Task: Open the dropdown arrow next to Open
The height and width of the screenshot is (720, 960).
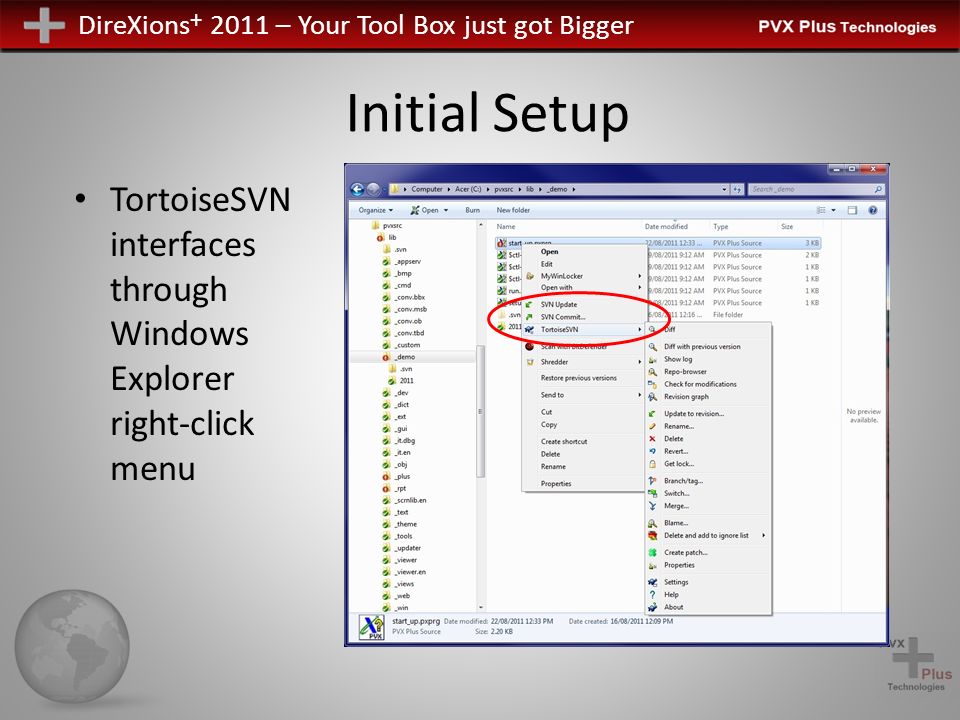Action: [x=446, y=210]
